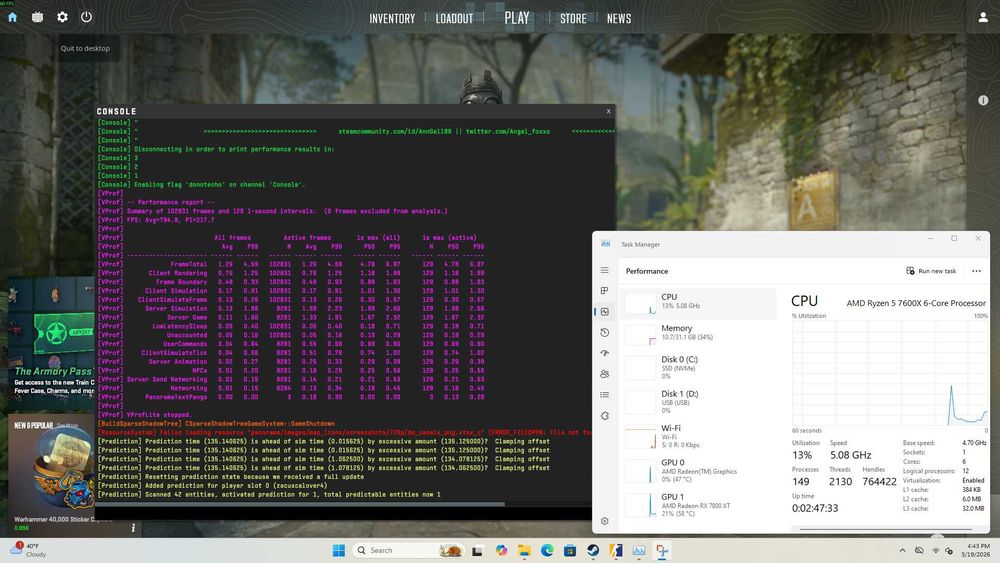Open Task Manager Performance page icon
This screenshot has height=563, width=1000.
(x=605, y=312)
